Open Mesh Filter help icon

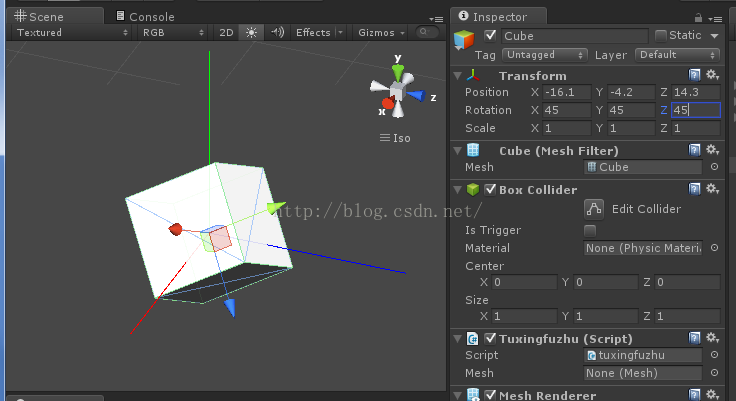(694, 150)
